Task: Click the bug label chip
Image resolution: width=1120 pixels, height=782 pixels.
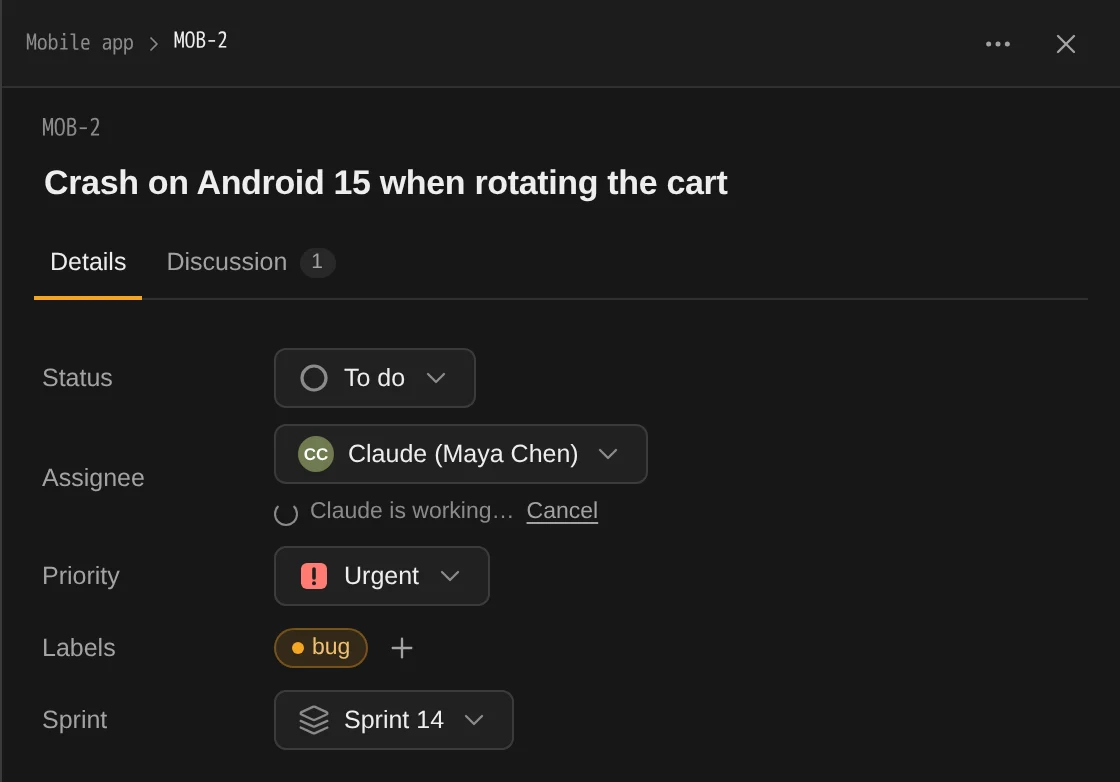Action: tap(321, 648)
